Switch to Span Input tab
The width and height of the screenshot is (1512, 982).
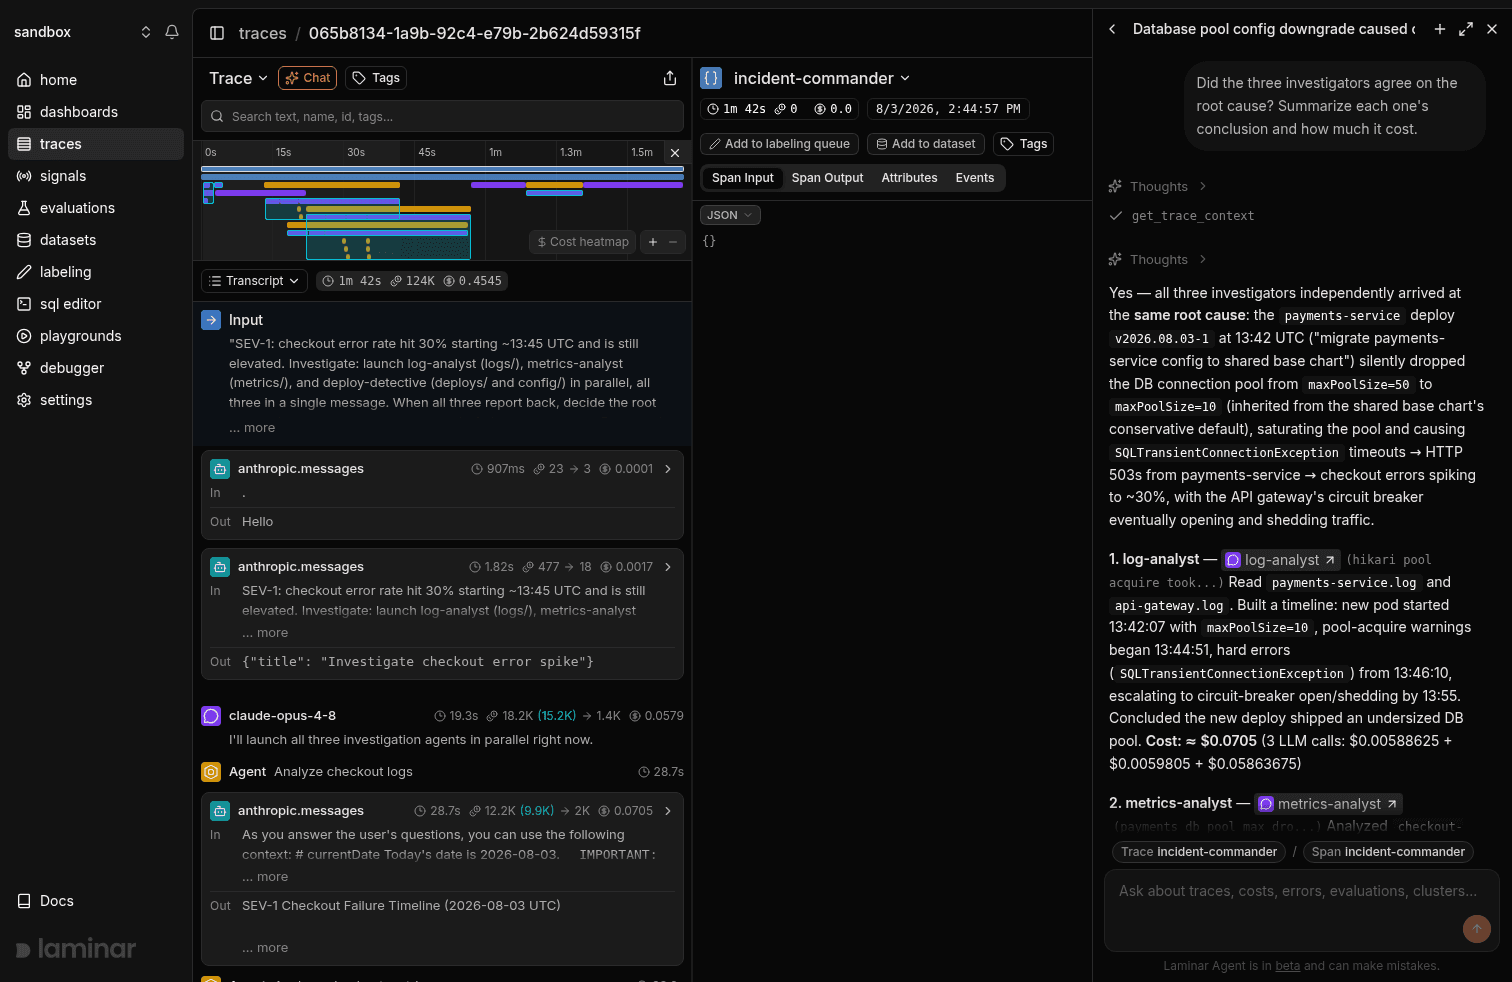(x=743, y=178)
